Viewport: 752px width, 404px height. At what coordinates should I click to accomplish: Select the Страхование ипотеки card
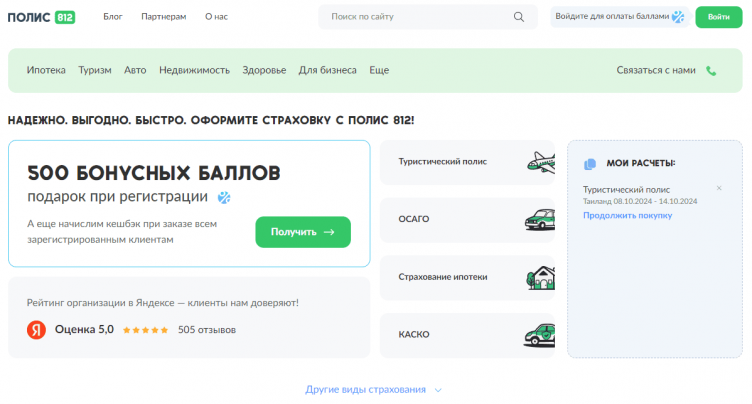coord(467,277)
